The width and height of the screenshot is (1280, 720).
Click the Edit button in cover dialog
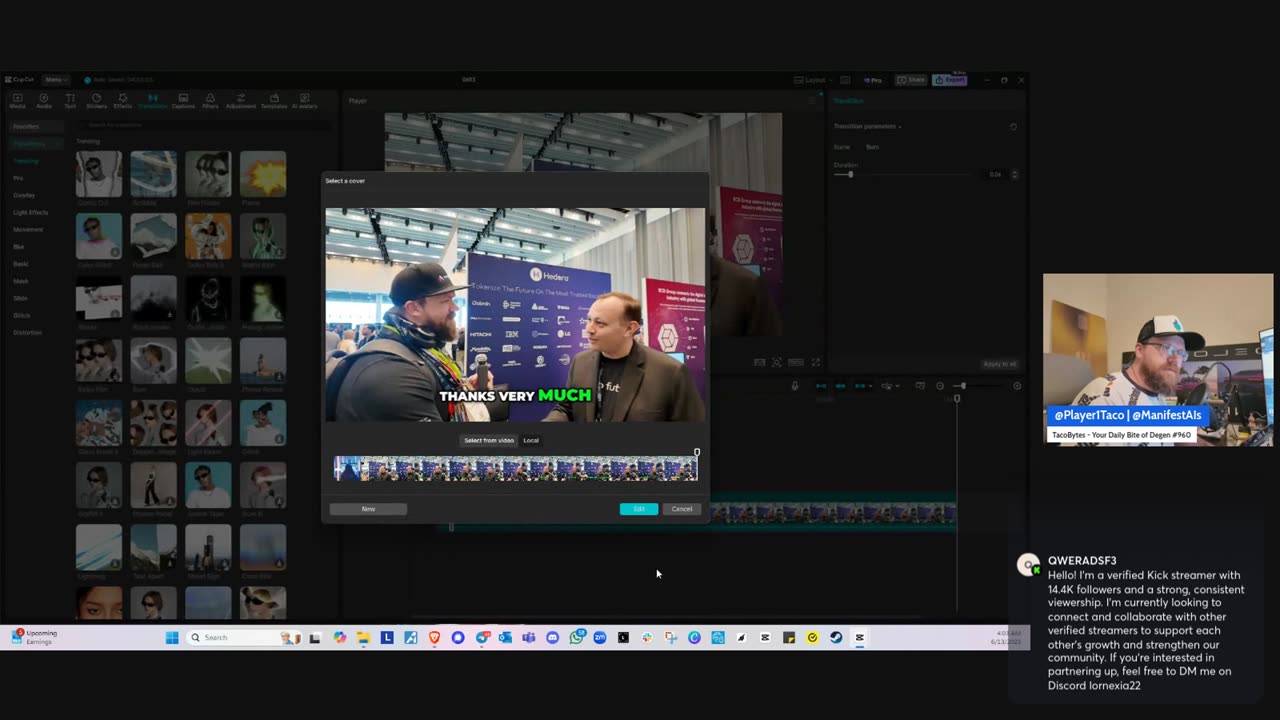click(639, 509)
